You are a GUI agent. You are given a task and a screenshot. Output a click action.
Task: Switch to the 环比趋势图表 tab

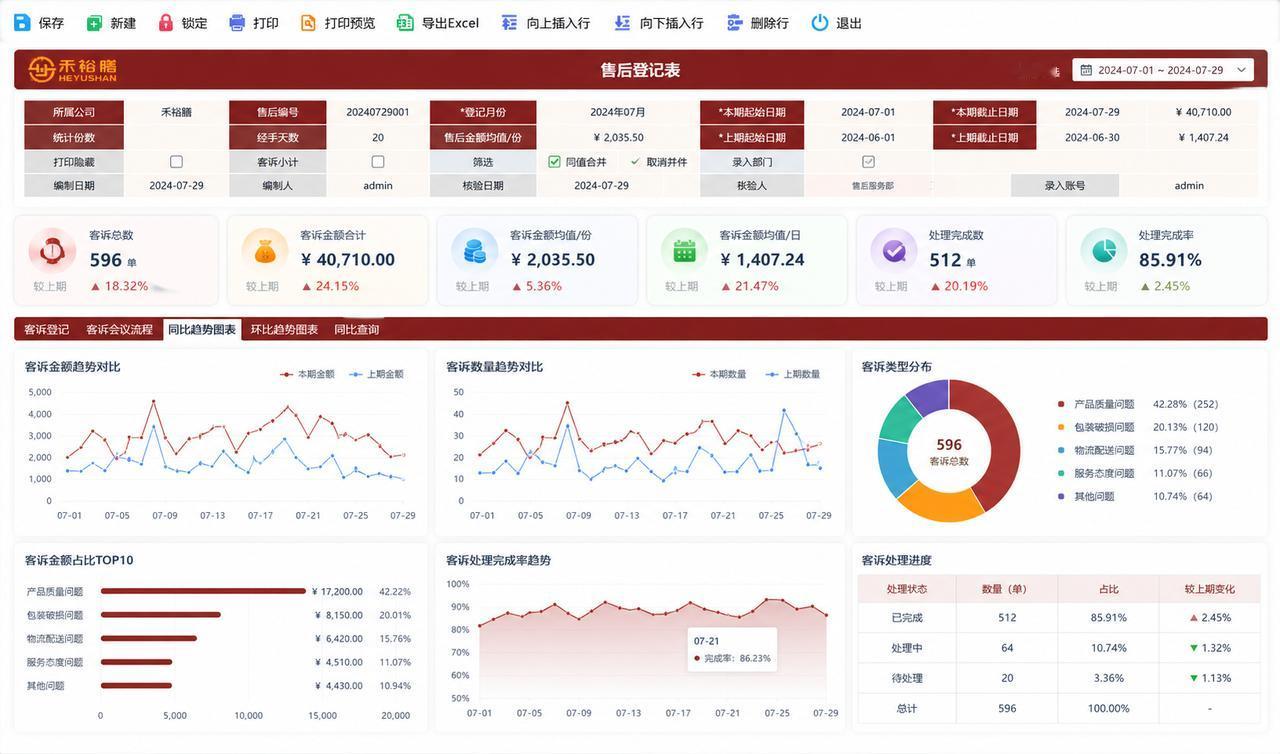(x=284, y=329)
